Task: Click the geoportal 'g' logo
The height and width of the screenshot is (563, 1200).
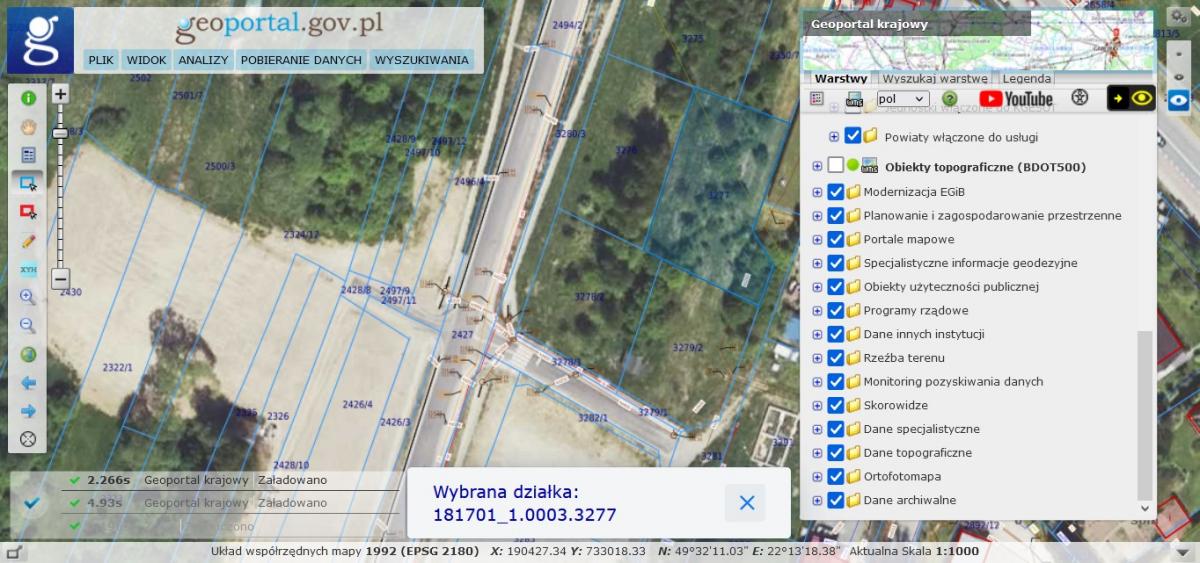Action: point(41,40)
